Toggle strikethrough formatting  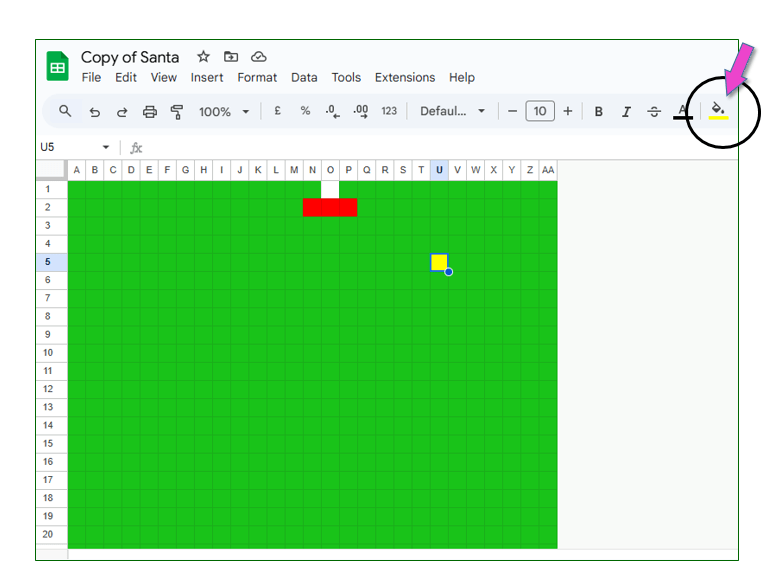click(654, 112)
